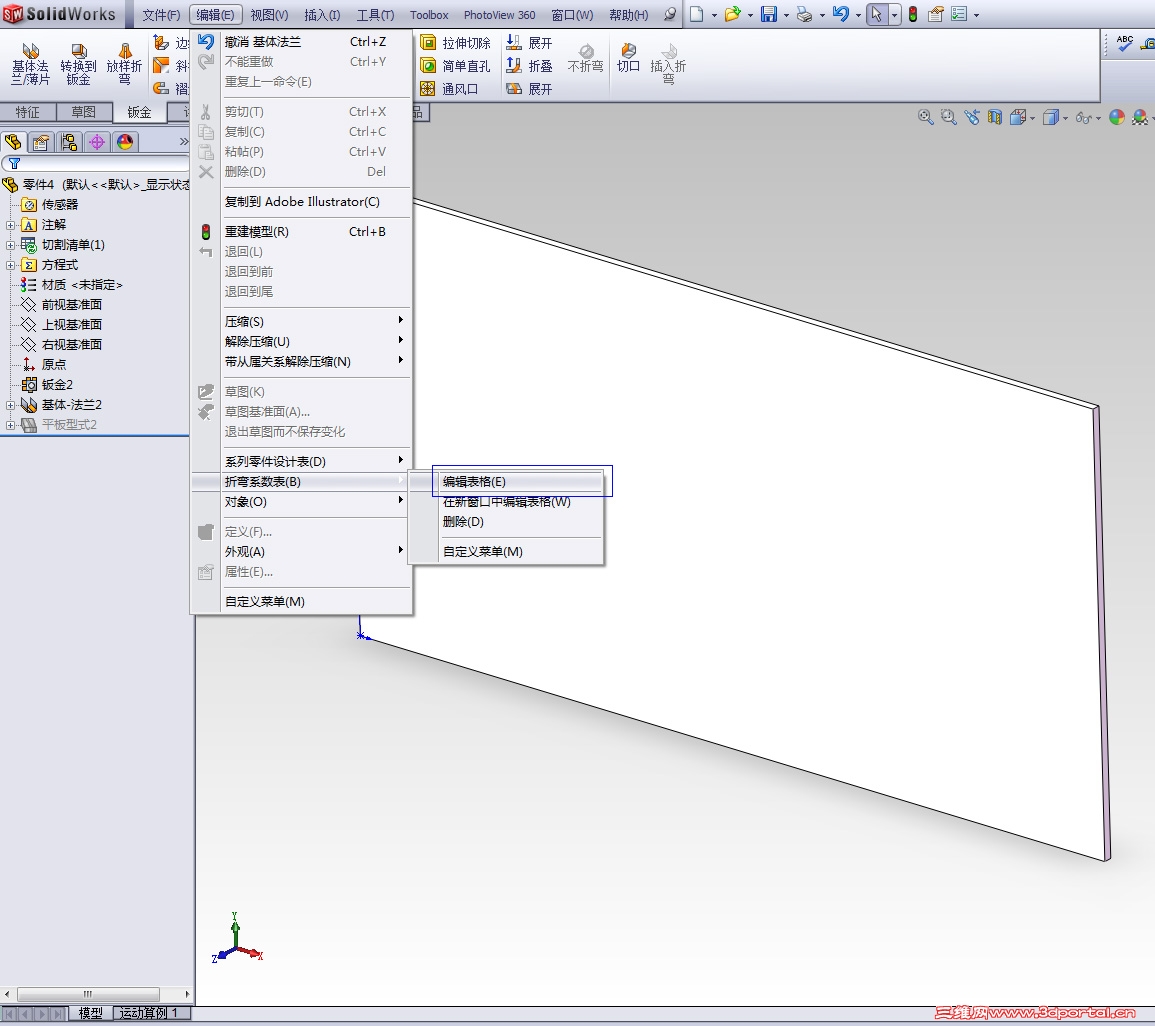The image size is (1155, 1026).
Task: Open dropdown arrow next to Undo icon
Action: point(858,15)
